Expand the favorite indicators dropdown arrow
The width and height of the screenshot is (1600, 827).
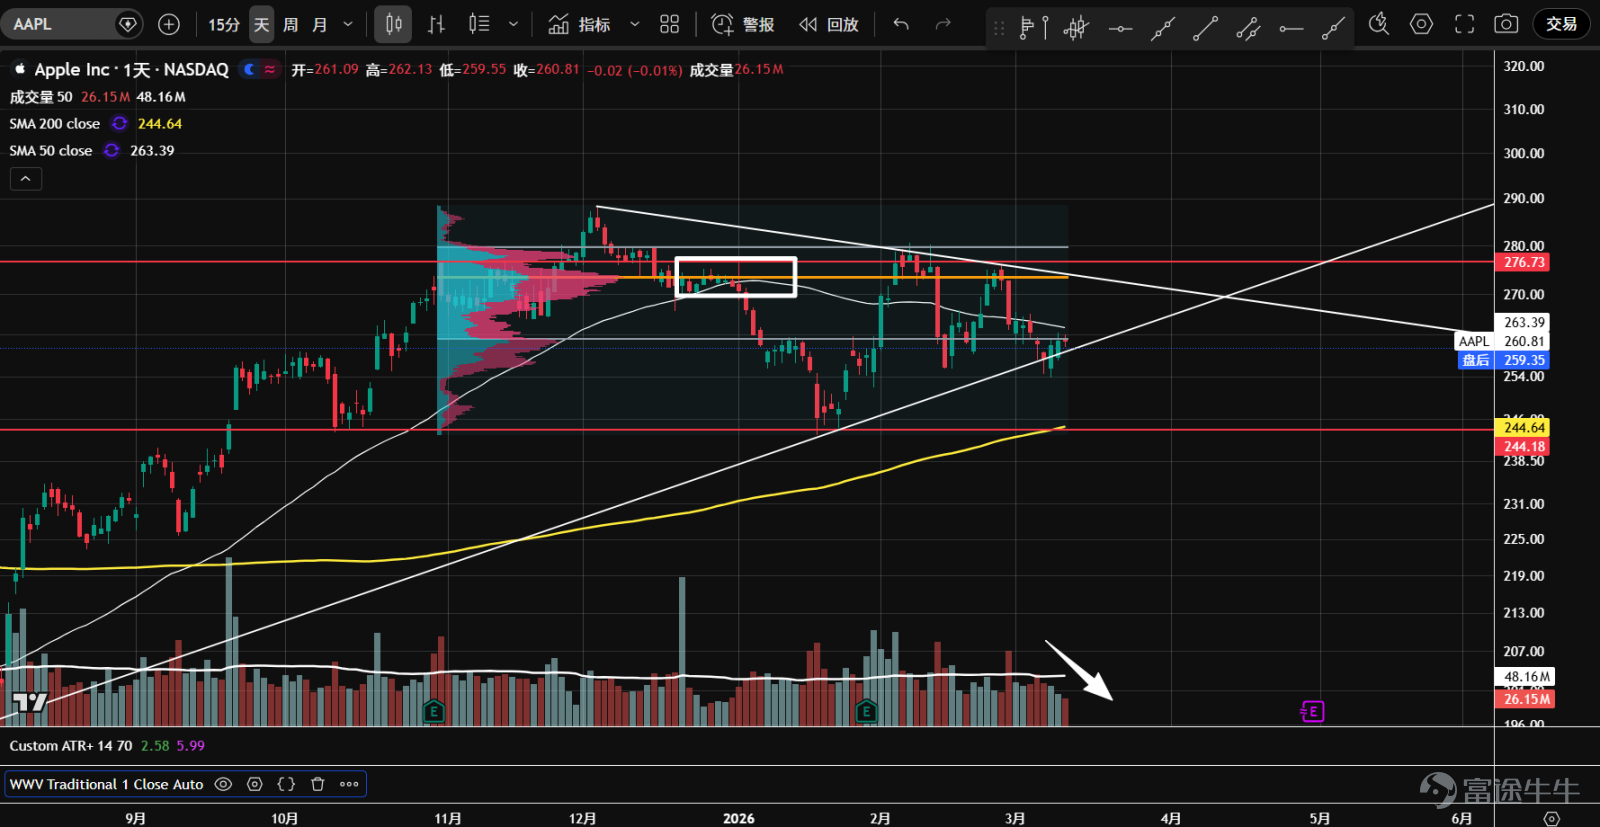click(x=634, y=24)
